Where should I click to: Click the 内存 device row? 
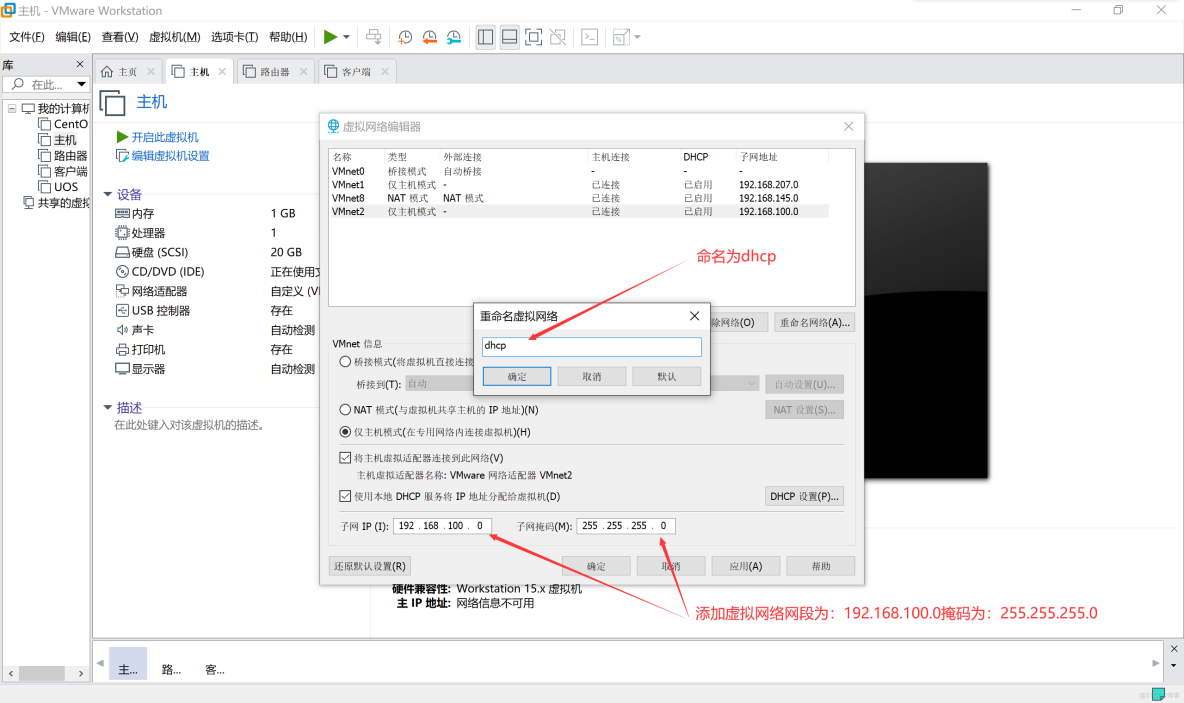(x=215, y=214)
